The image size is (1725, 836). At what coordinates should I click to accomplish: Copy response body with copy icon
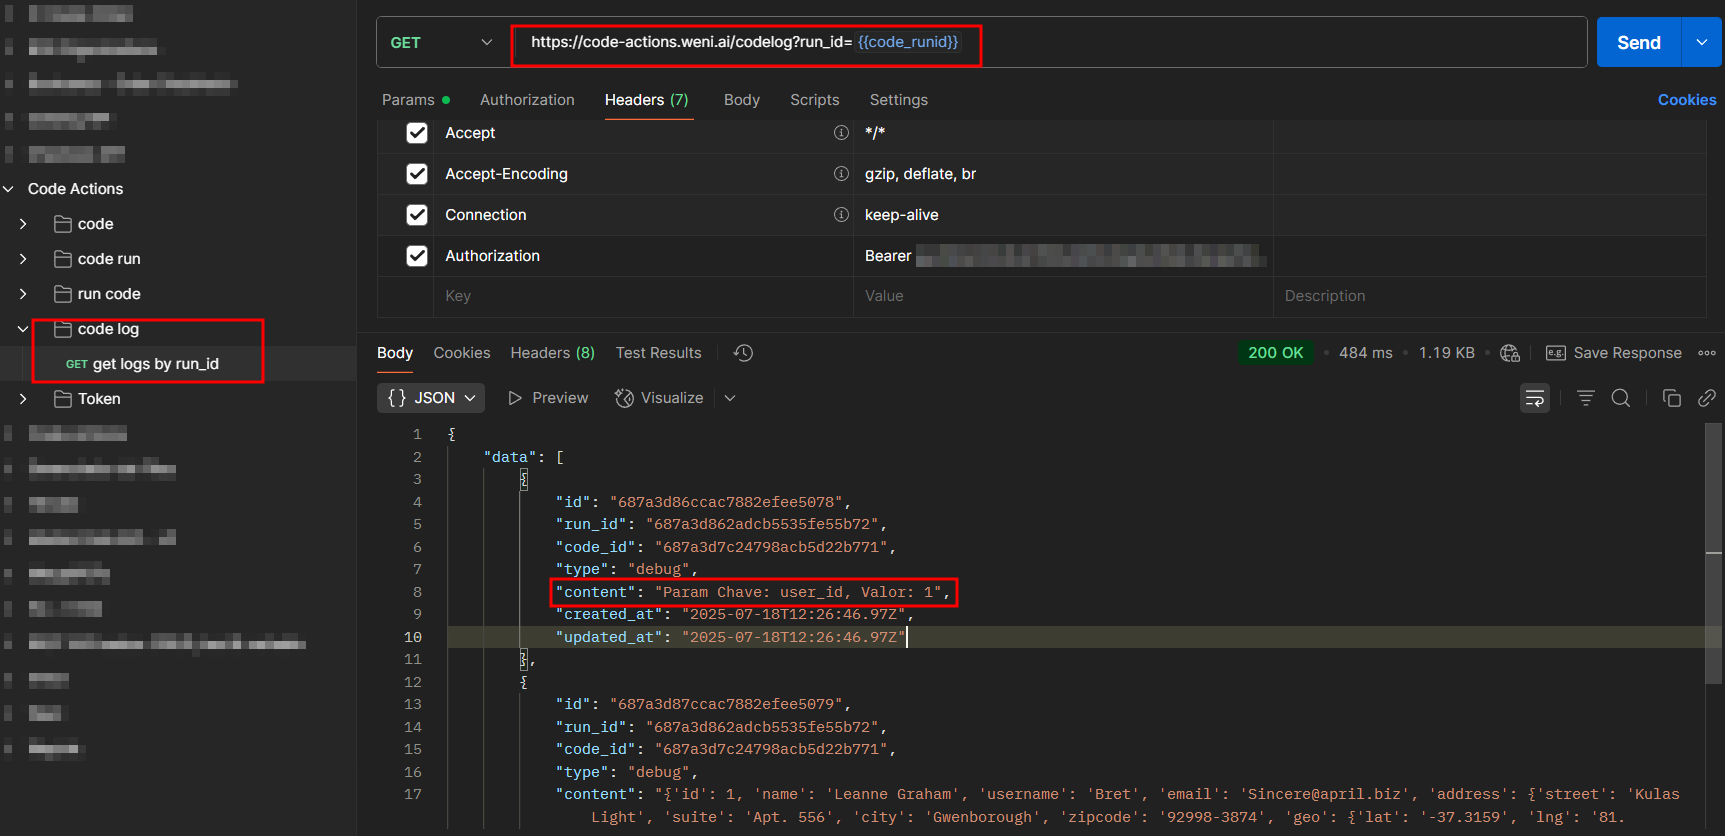[x=1671, y=398]
